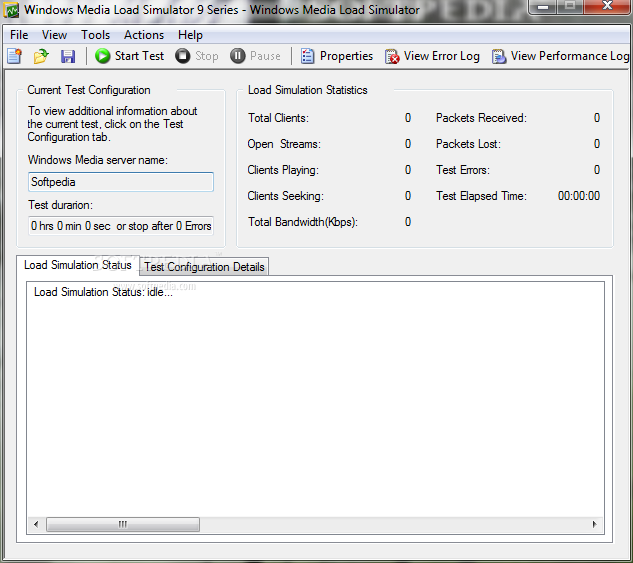Click the scrollbar's left arrow
This screenshot has height=563, width=633.
tap(36, 524)
